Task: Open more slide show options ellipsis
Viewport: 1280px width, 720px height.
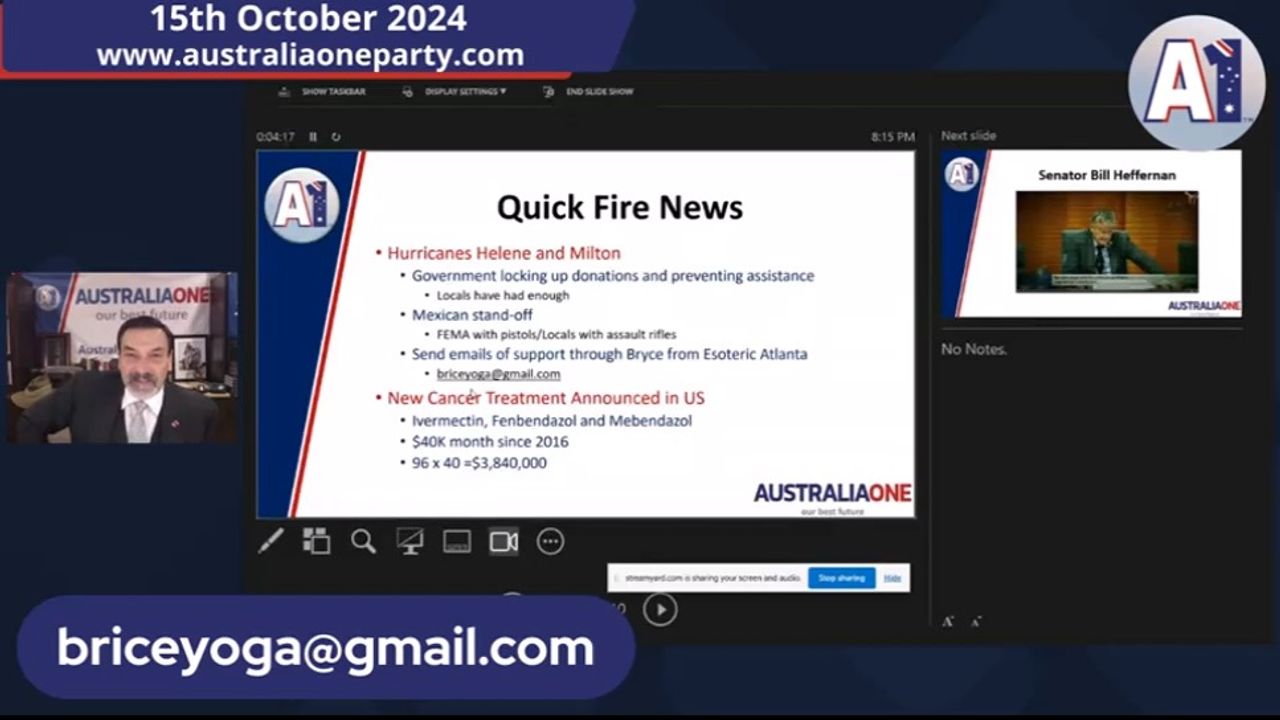Action: pyautogui.click(x=550, y=541)
